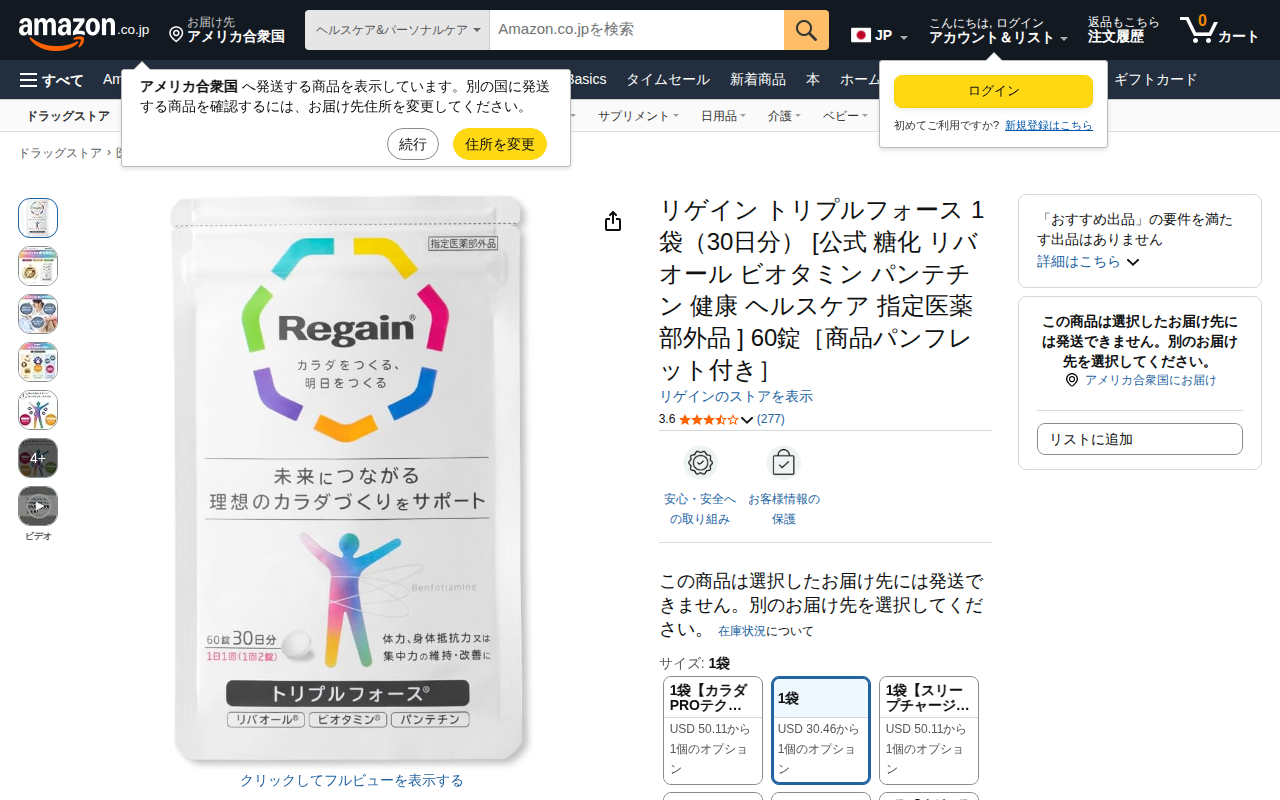Click the yellow 住所を変更 button

500,144
